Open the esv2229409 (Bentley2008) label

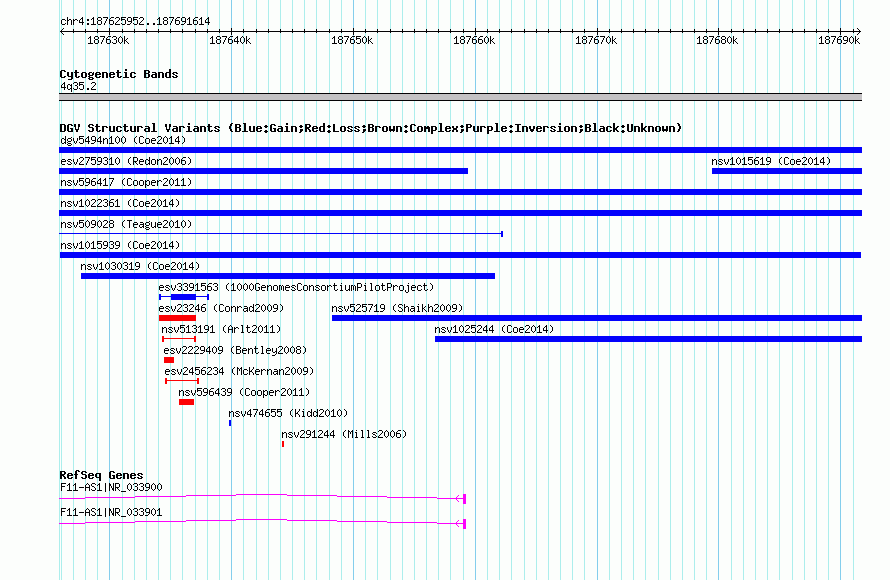(235, 350)
